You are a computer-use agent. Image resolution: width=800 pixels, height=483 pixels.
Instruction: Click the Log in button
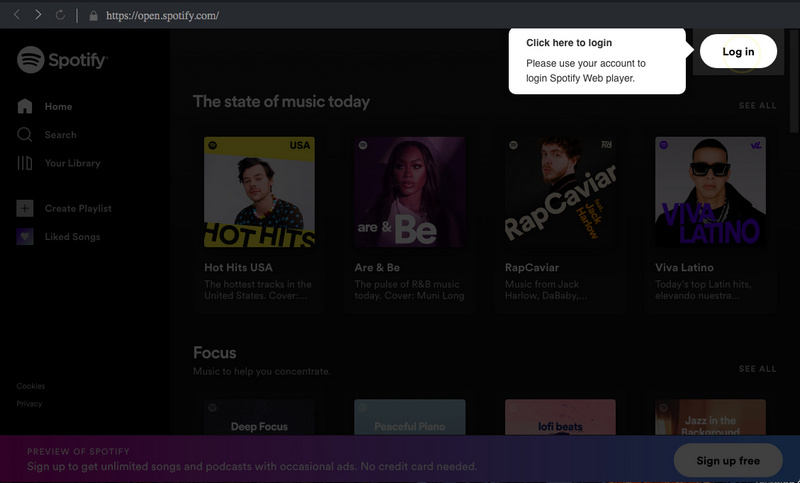[738, 52]
